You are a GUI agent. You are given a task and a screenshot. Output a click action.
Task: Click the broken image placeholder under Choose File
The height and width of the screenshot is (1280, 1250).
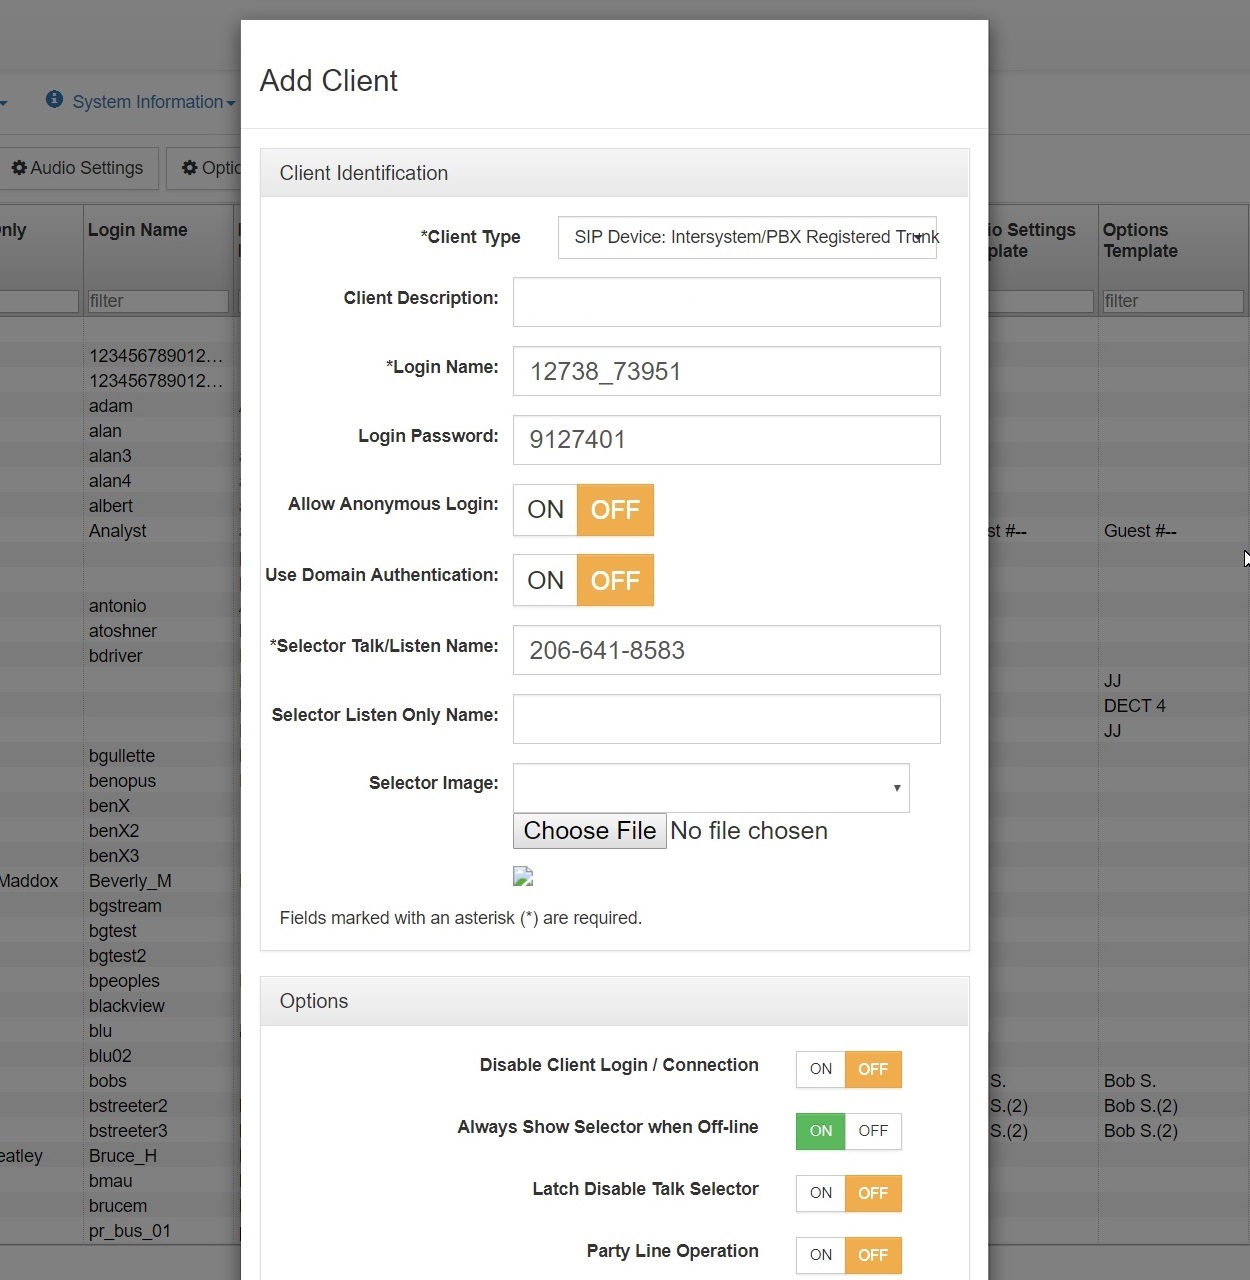[523, 877]
